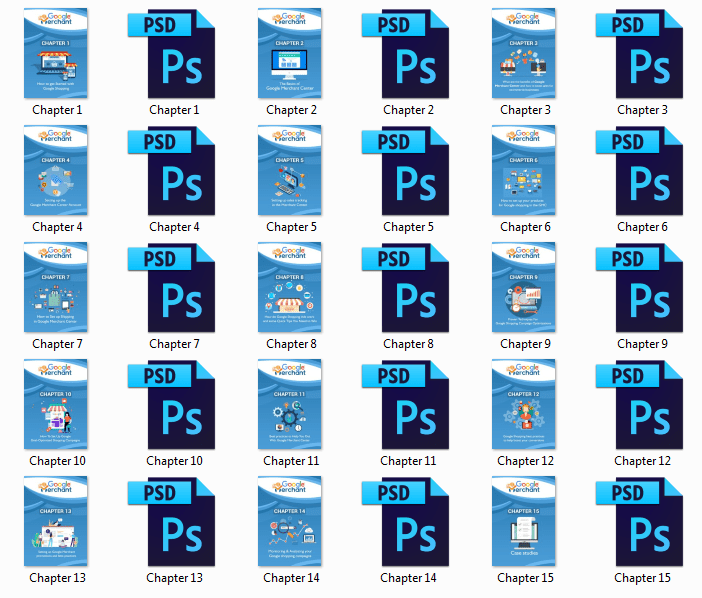Select the Chapter 15 Case Studies cover thumbnail
702x598 pixels.
(523, 520)
